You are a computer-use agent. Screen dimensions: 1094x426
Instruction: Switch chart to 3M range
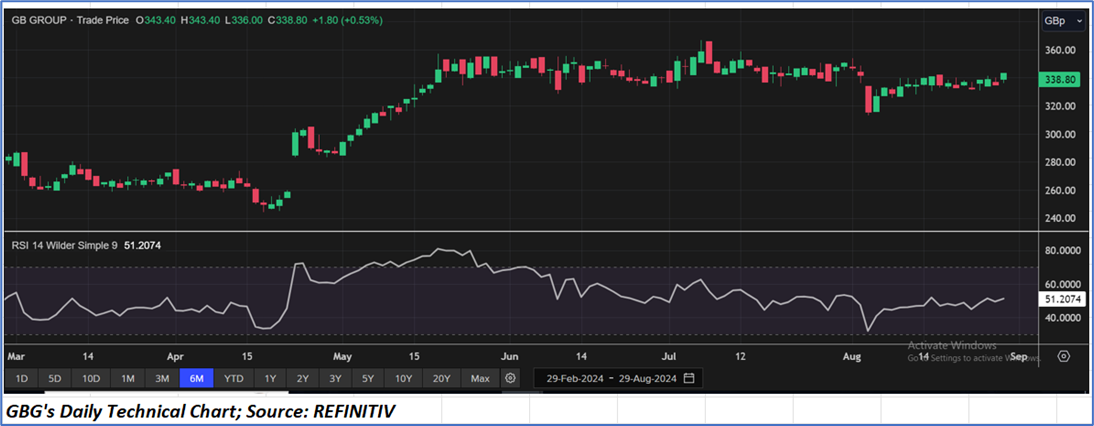(x=162, y=378)
